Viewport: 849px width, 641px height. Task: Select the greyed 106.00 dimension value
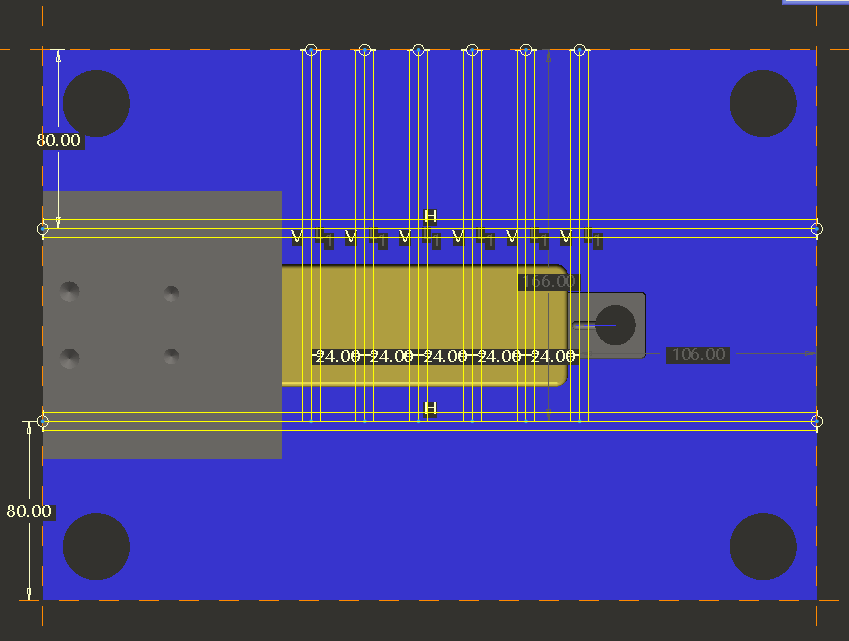click(x=698, y=355)
